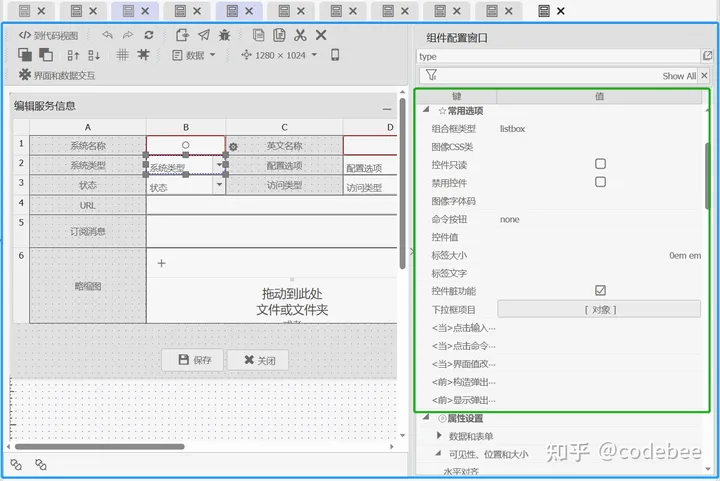Collapse the 常用选项 section

pyautogui.click(x=427, y=110)
